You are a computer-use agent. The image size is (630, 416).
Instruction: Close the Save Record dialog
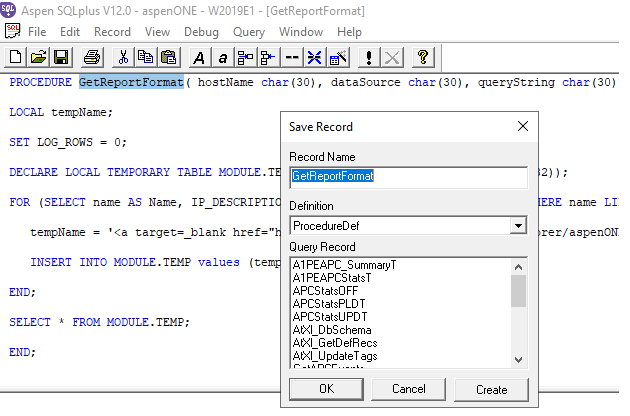523,126
